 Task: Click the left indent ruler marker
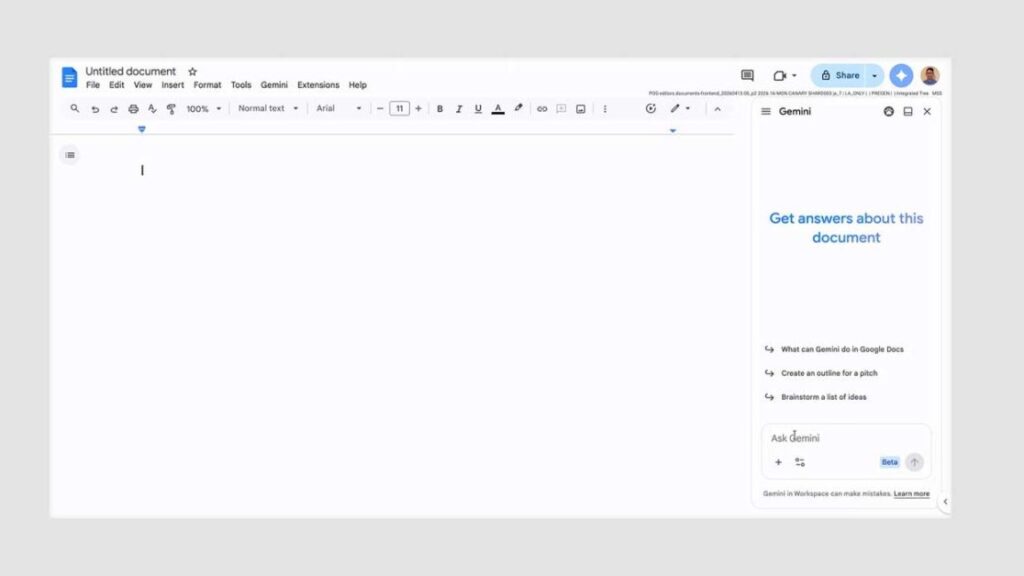142,129
